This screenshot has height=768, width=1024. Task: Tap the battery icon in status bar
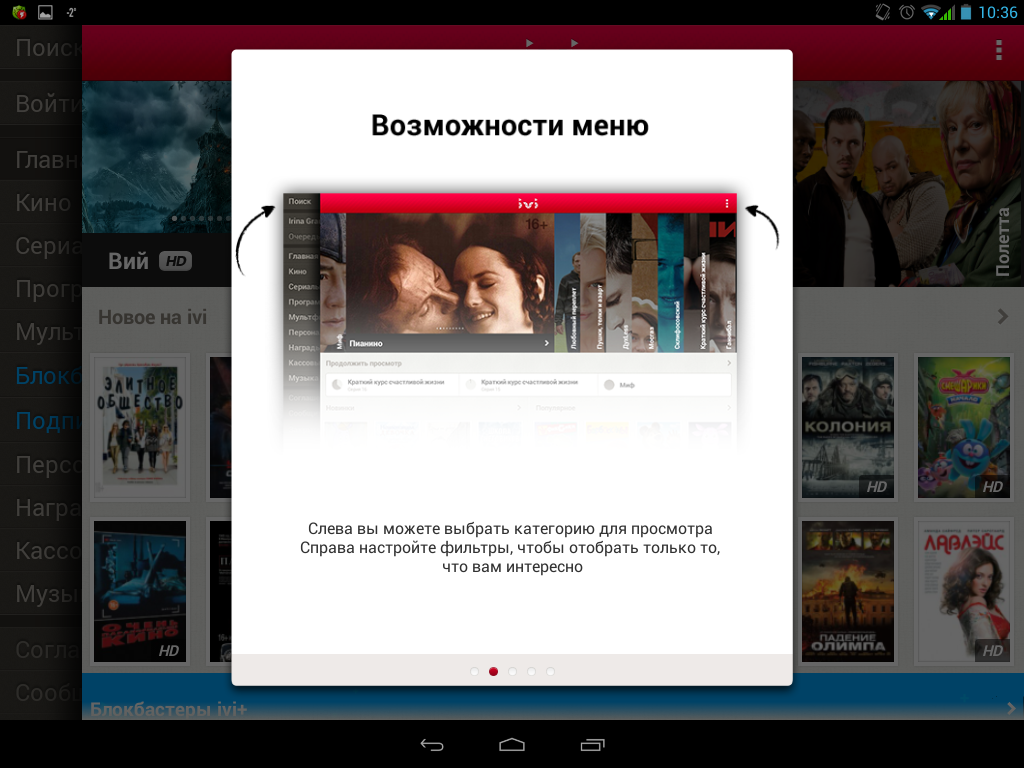(x=966, y=12)
